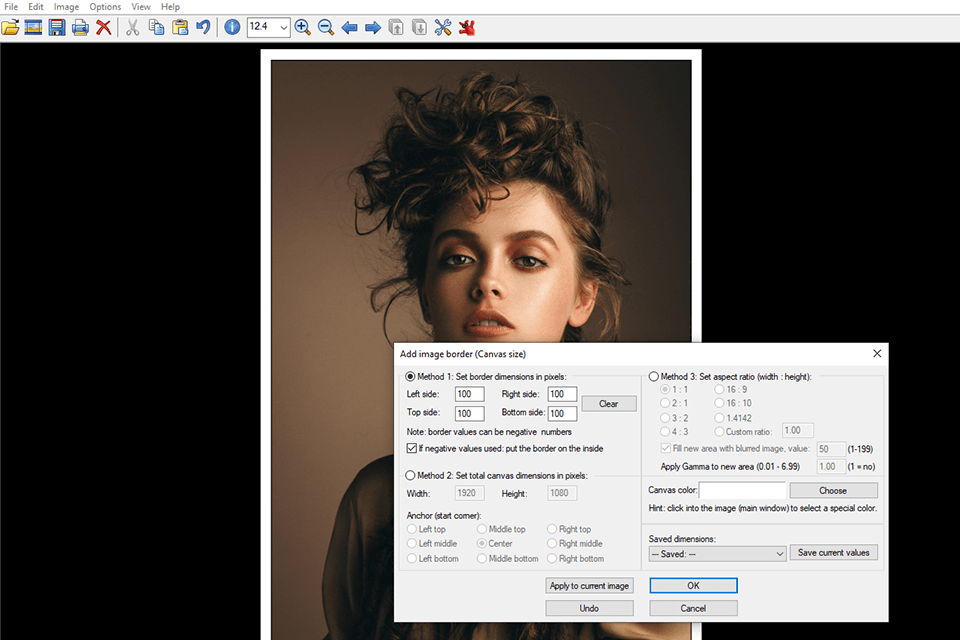Screen dimensions: 960x640
Task: Open the File menu
Action: point(11,7)
